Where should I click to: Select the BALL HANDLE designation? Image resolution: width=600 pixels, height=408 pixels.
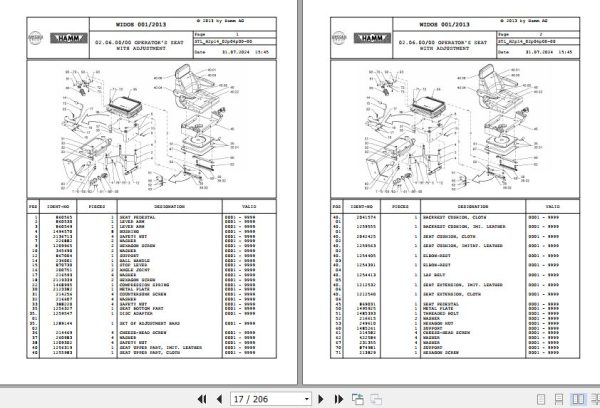(x=135, y=261)
